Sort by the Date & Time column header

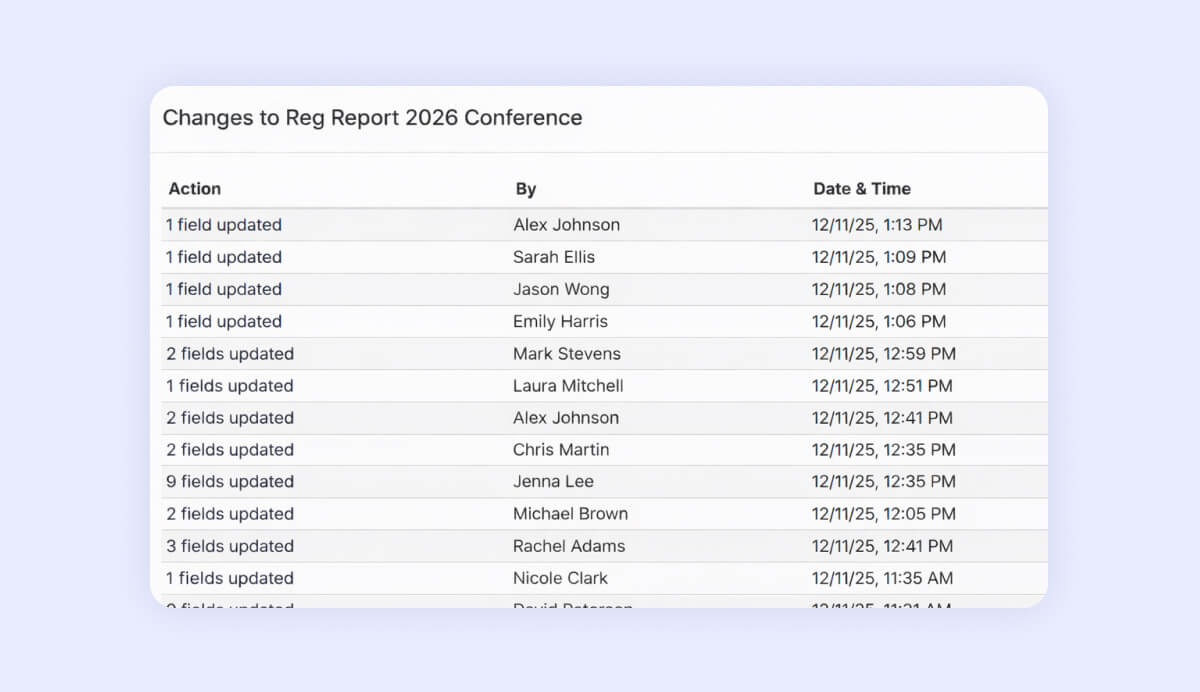point(862,189)
